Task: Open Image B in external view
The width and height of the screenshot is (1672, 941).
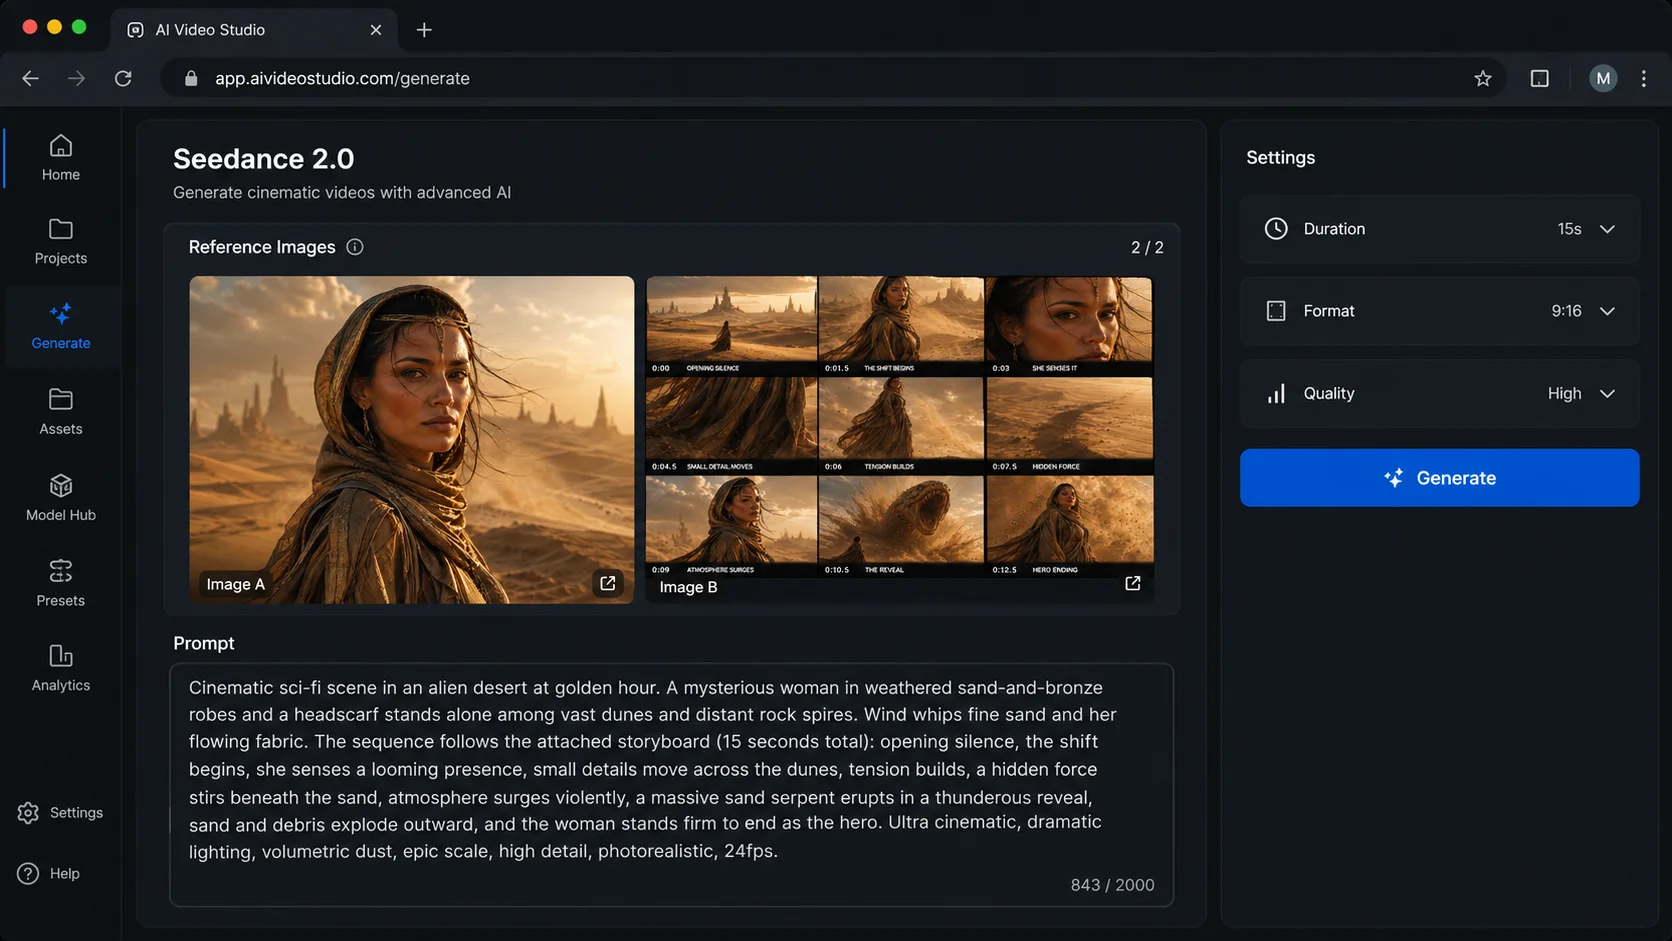Action: click(x=1133, y=583)
